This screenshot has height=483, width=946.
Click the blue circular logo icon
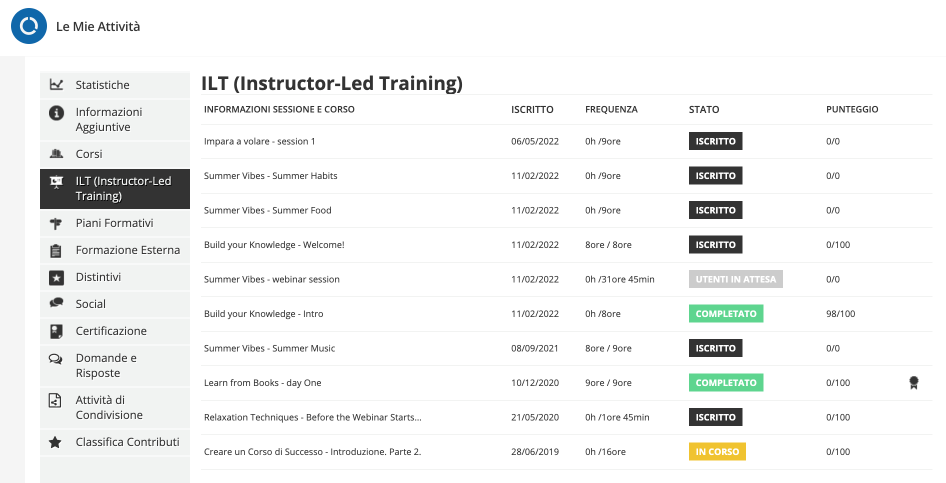pos(28,26)
